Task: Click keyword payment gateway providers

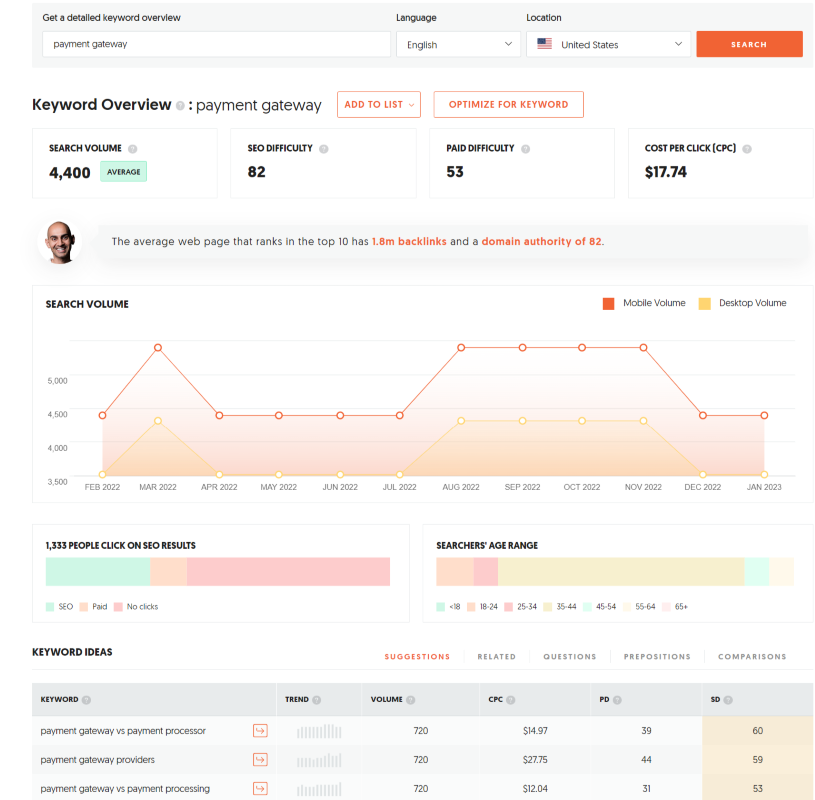Action: click(x=98, y=760)
